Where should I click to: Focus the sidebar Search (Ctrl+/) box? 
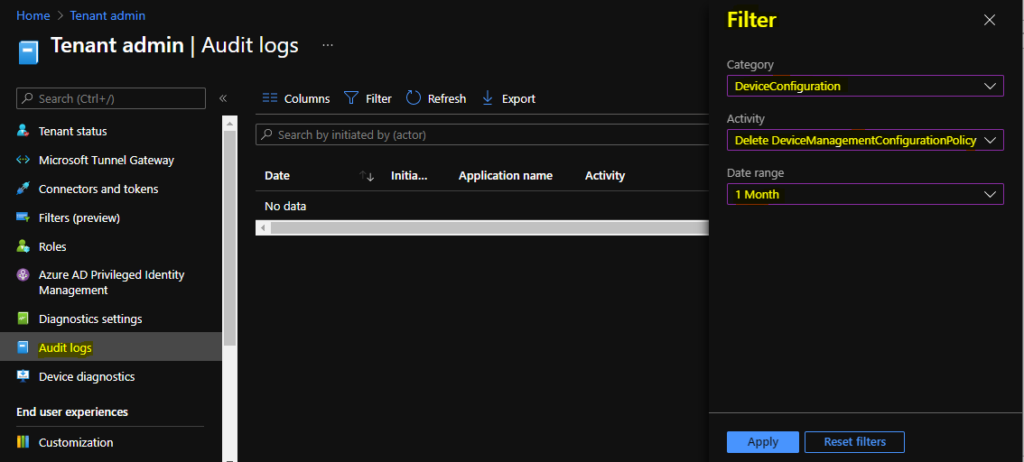[x=111, y=98]
